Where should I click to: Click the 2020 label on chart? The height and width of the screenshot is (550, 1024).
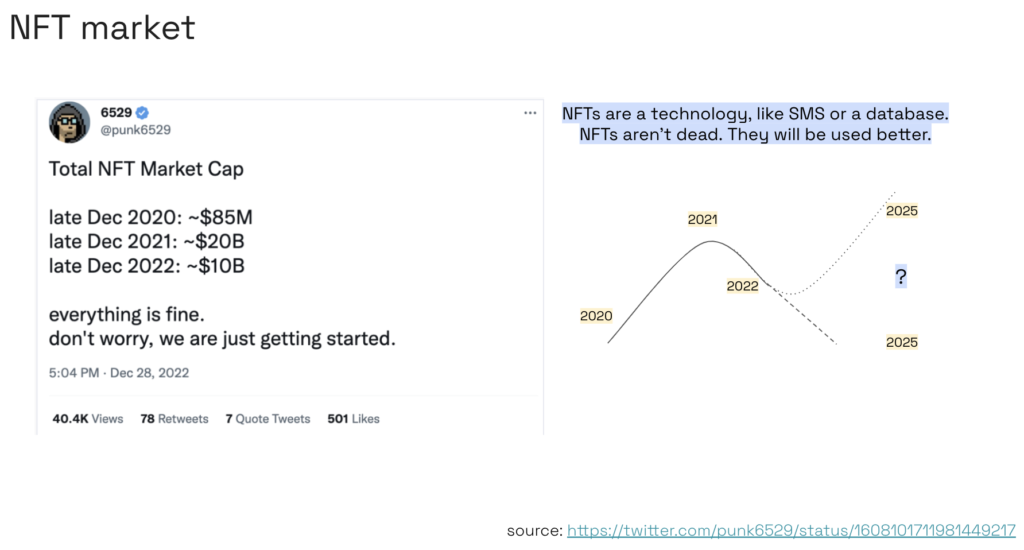tap(596, 316)
